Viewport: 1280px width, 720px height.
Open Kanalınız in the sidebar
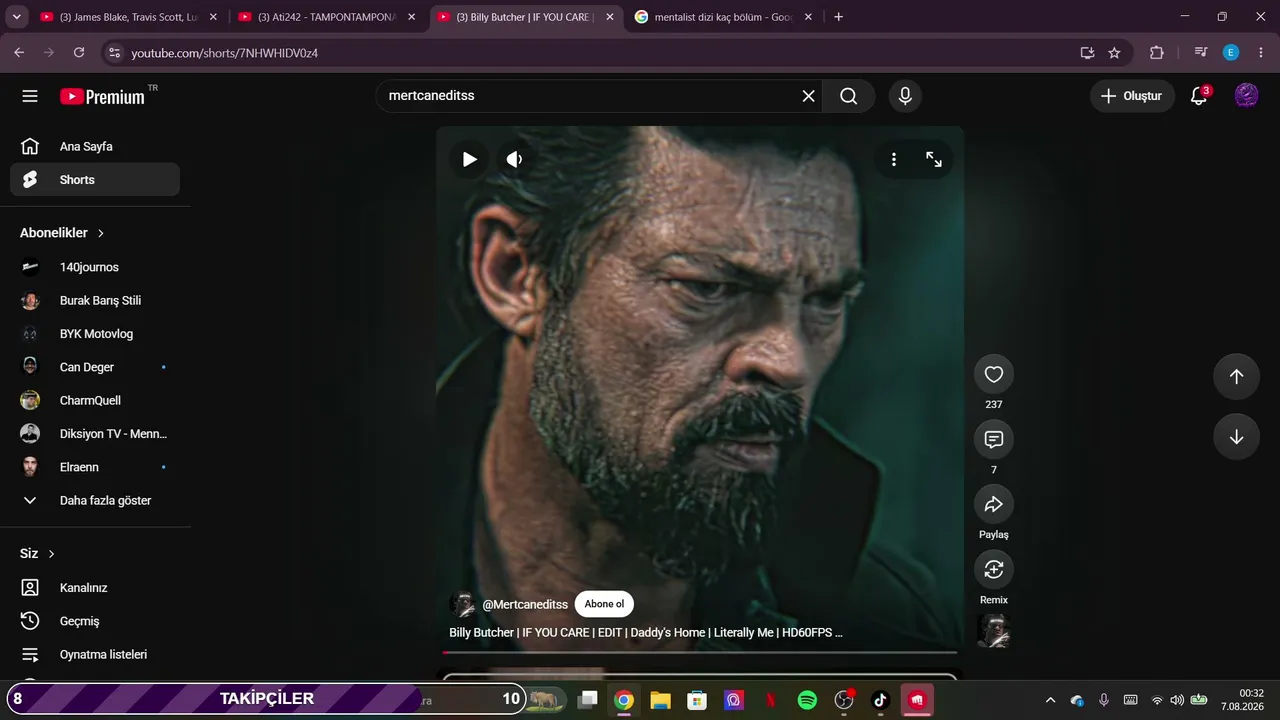95,588
